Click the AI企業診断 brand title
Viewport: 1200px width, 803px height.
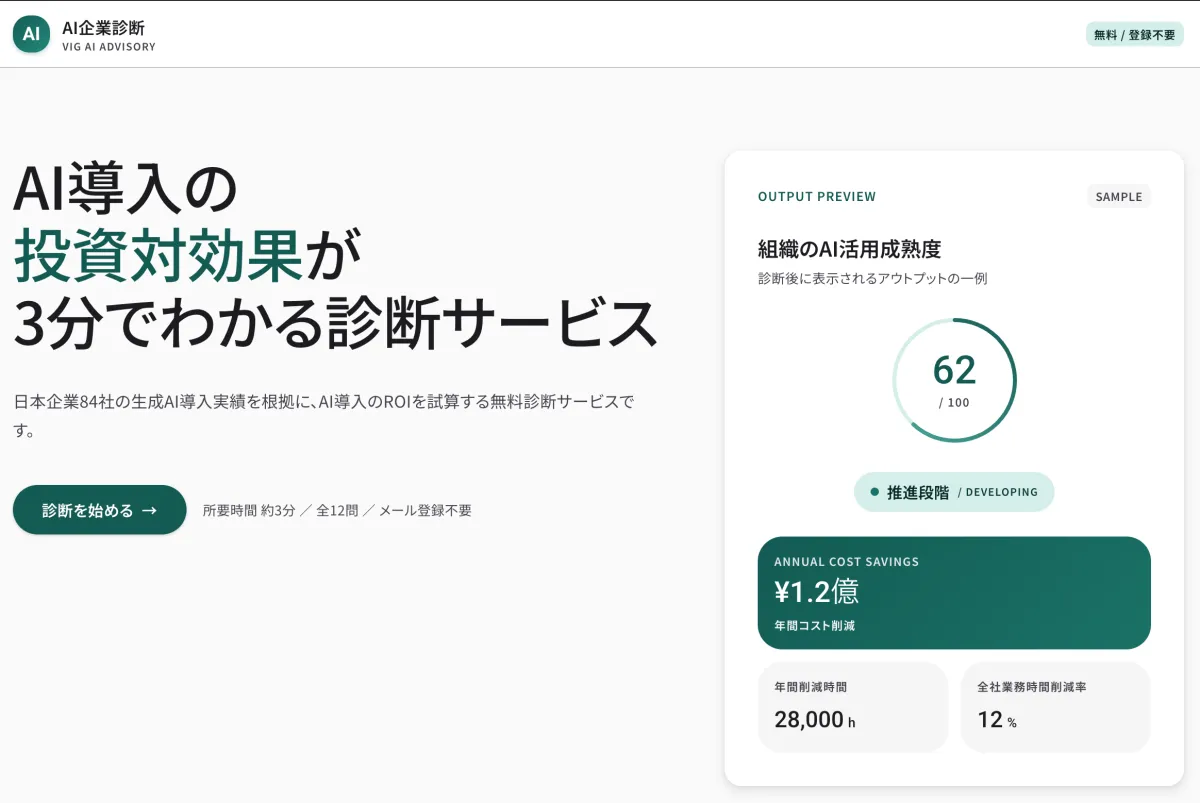tap(103, 27)
